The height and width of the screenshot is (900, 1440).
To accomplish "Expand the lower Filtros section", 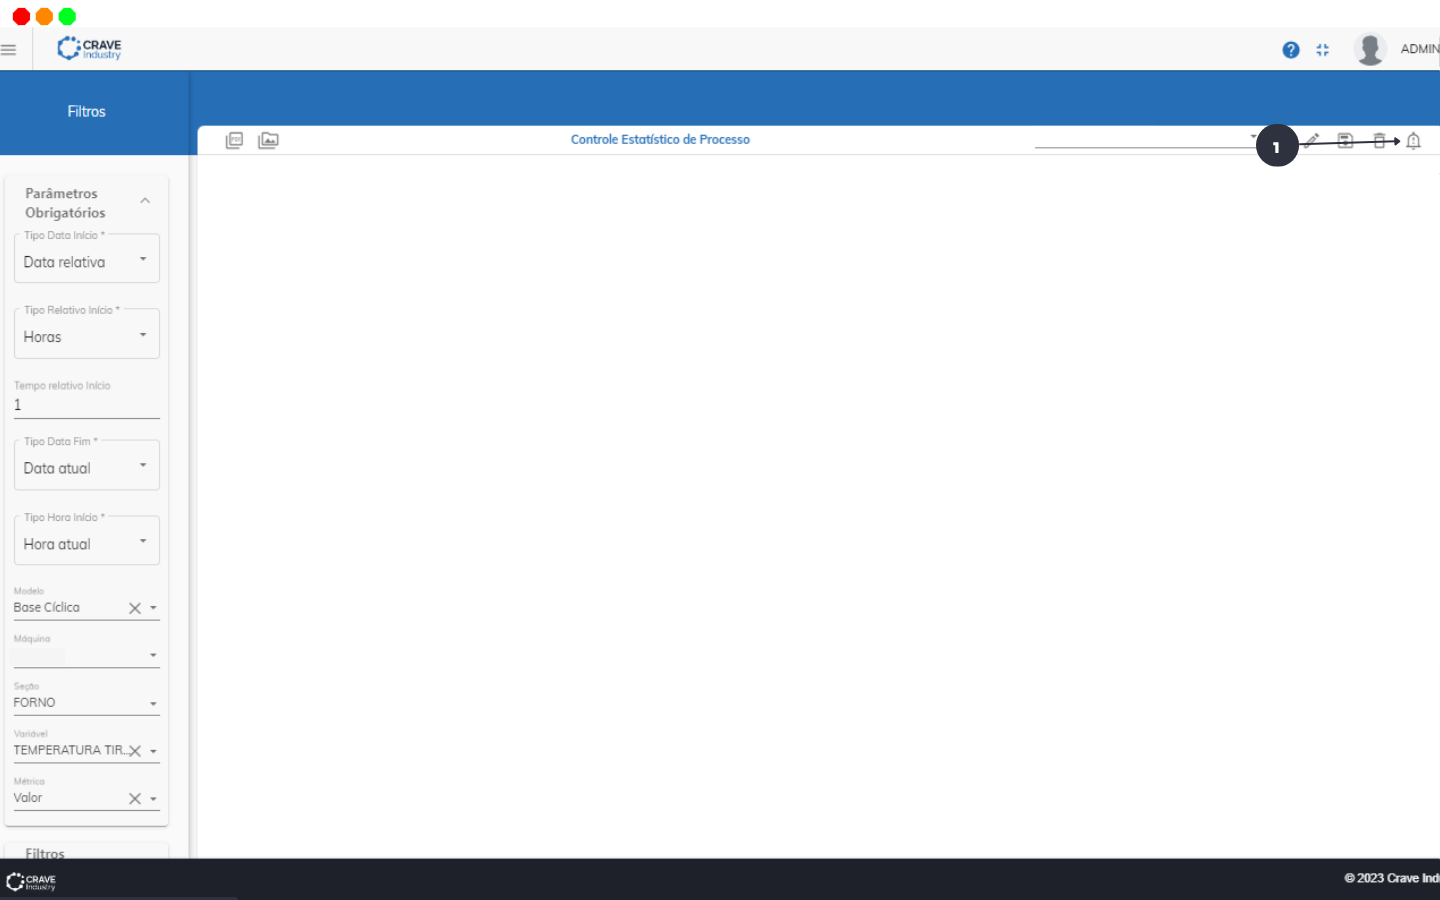I will pyautogui.click(x=86, y=851).
